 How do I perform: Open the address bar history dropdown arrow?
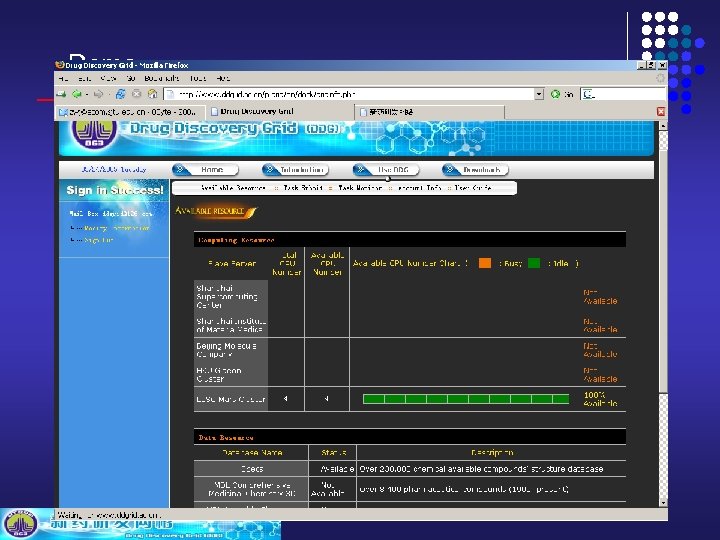click(539, 94)
